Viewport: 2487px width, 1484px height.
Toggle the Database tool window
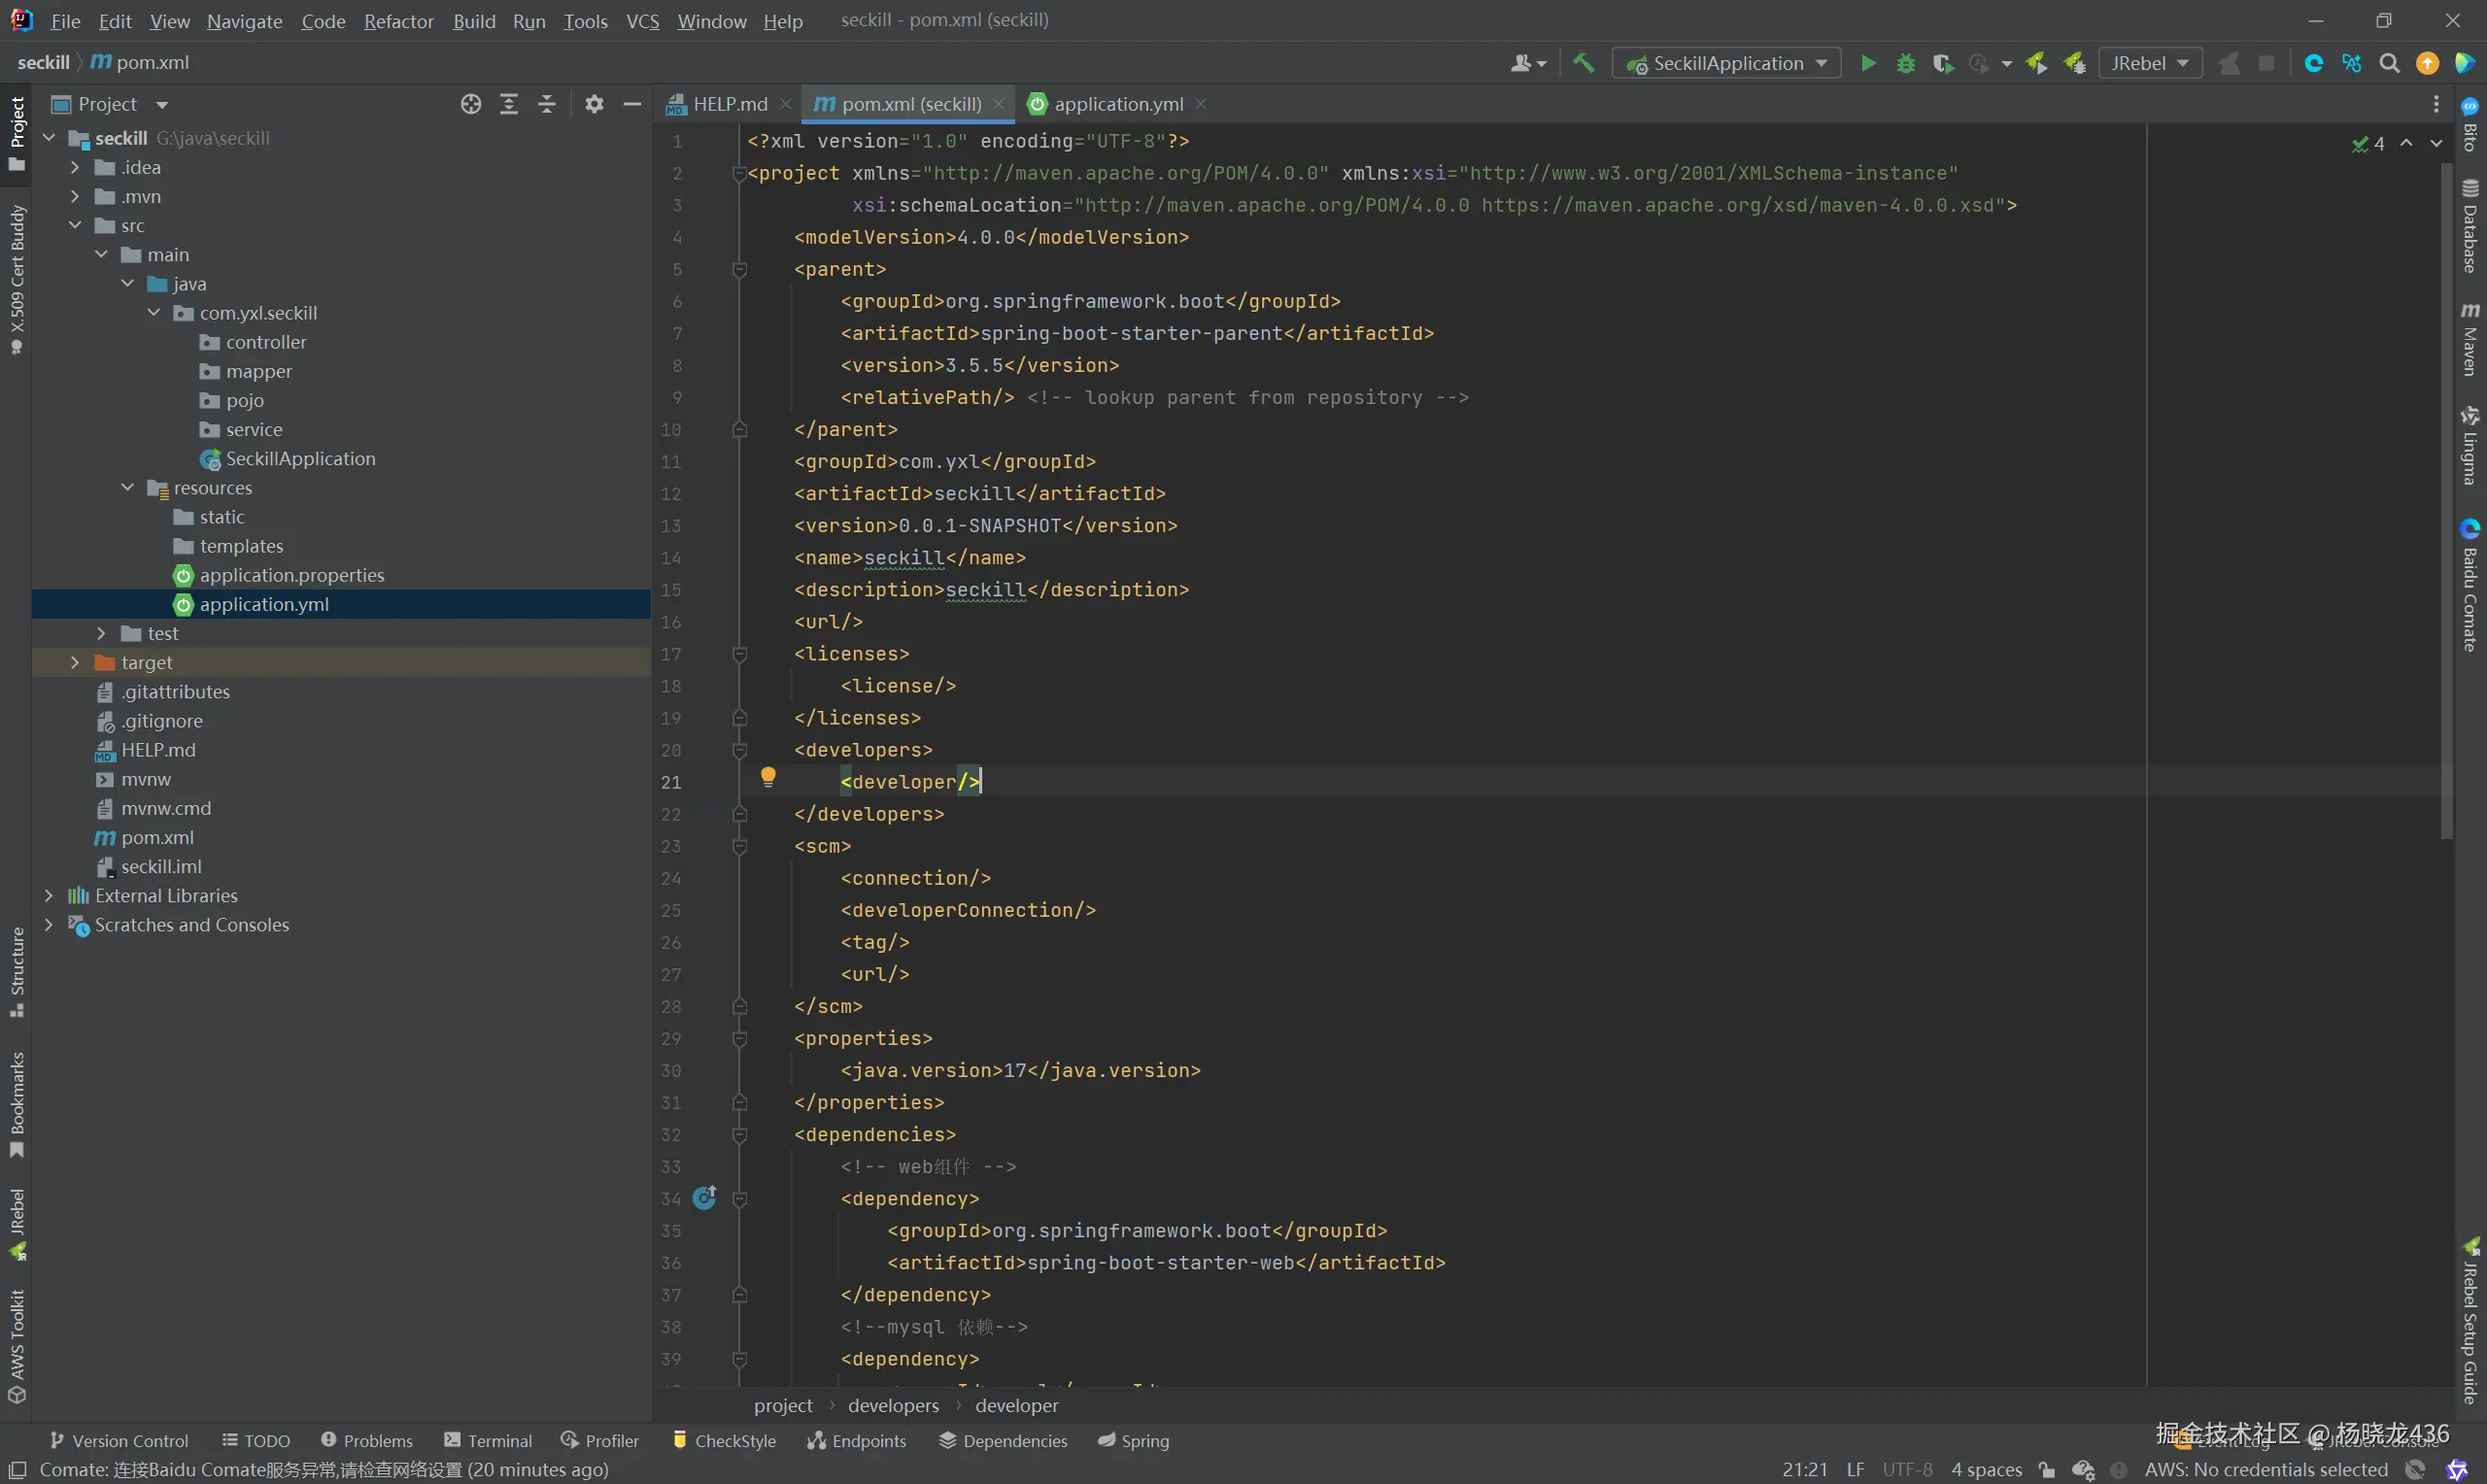tap(2470, 225)
